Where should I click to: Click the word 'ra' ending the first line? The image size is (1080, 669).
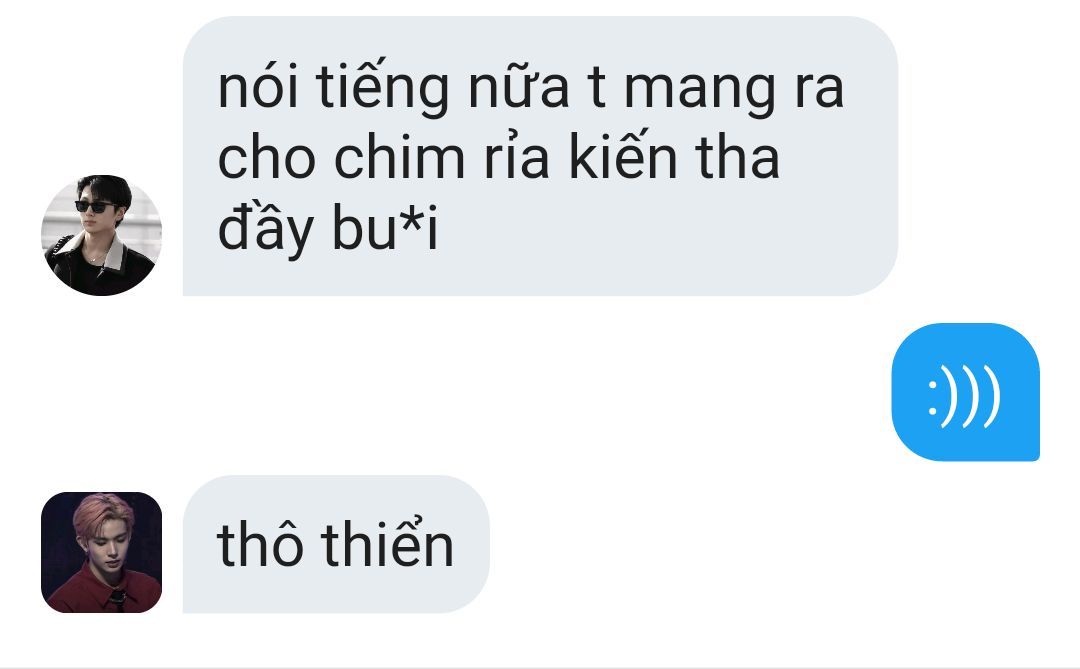(x=819, y=90)
